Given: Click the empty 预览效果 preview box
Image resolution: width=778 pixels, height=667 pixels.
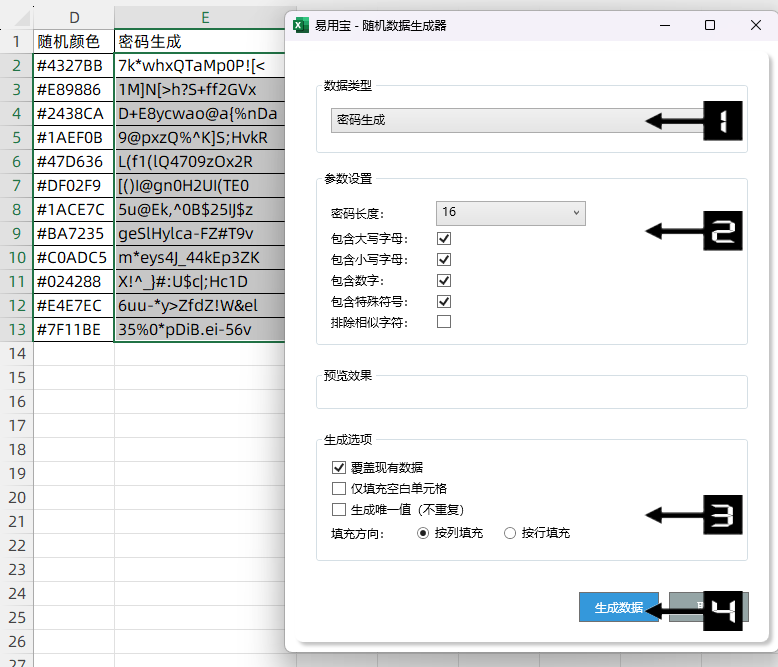Looking at the screenshot, I should tap(531, 396).
